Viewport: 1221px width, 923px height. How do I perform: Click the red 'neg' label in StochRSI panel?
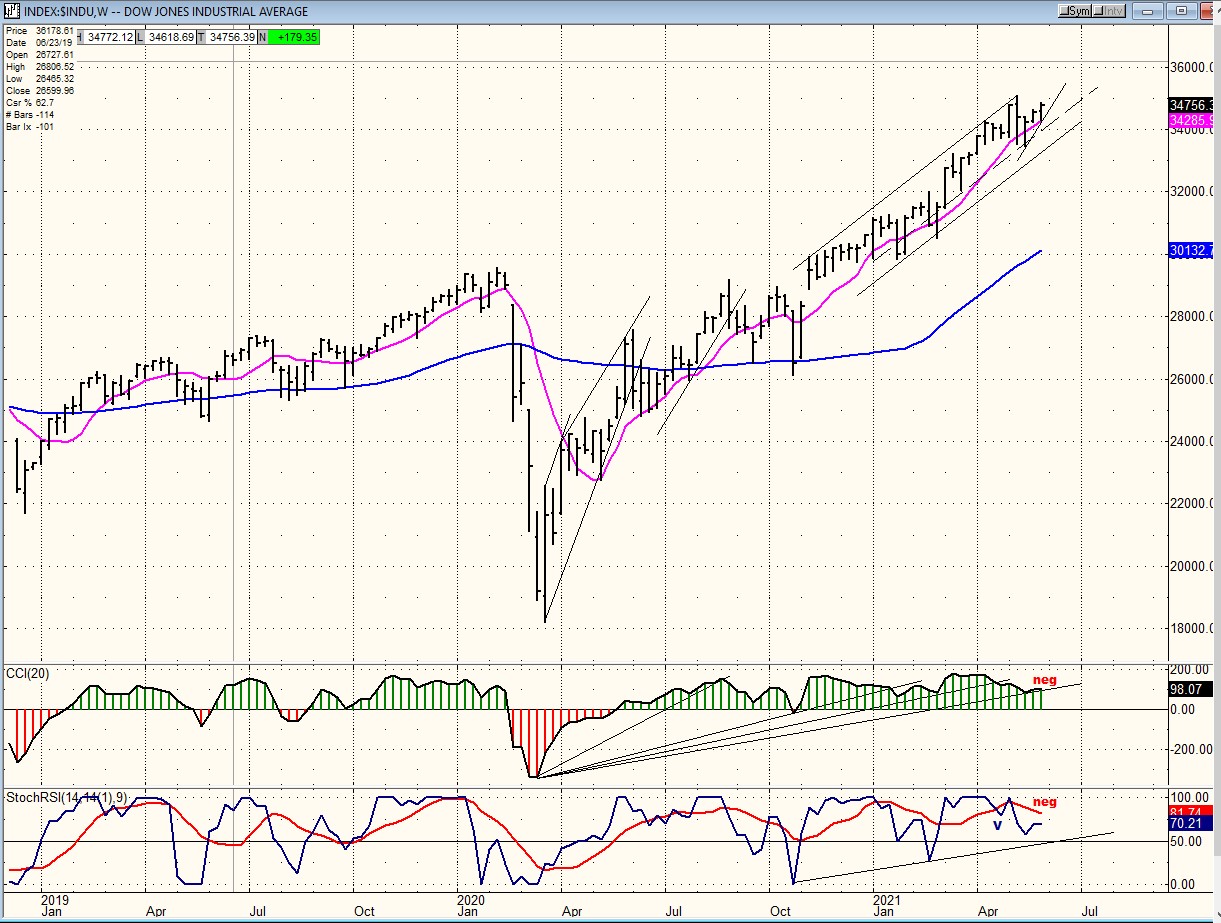click(1044, 802)
